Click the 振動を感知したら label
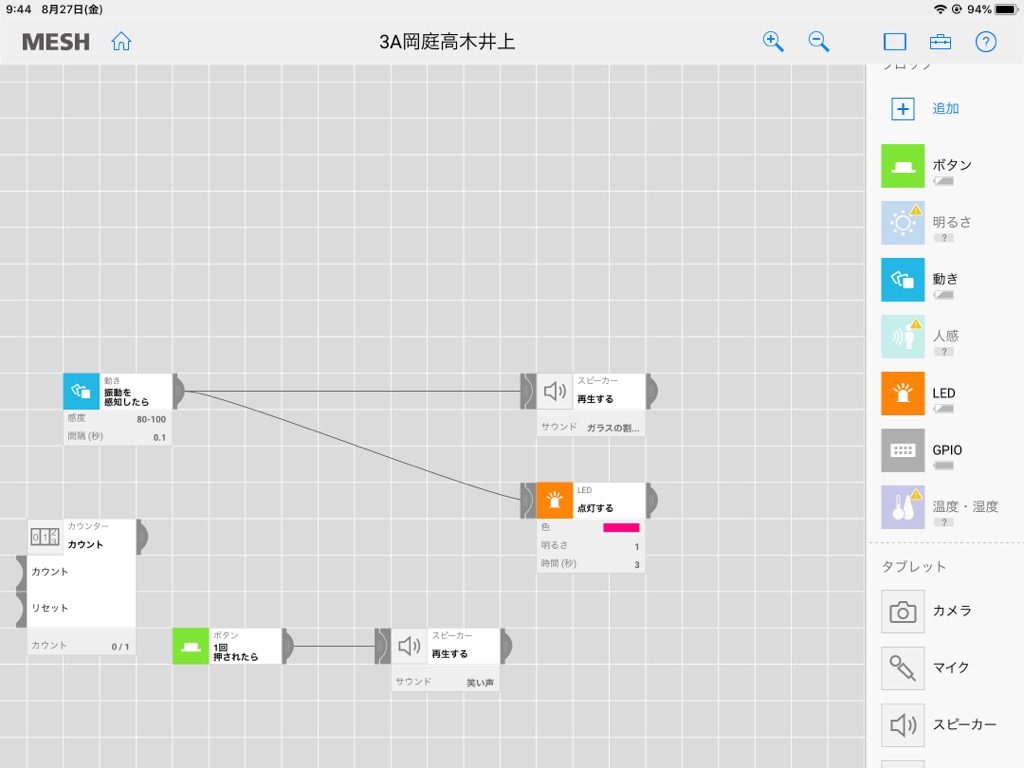Viewport: 1024px width, 768px height. coord(126,397)
